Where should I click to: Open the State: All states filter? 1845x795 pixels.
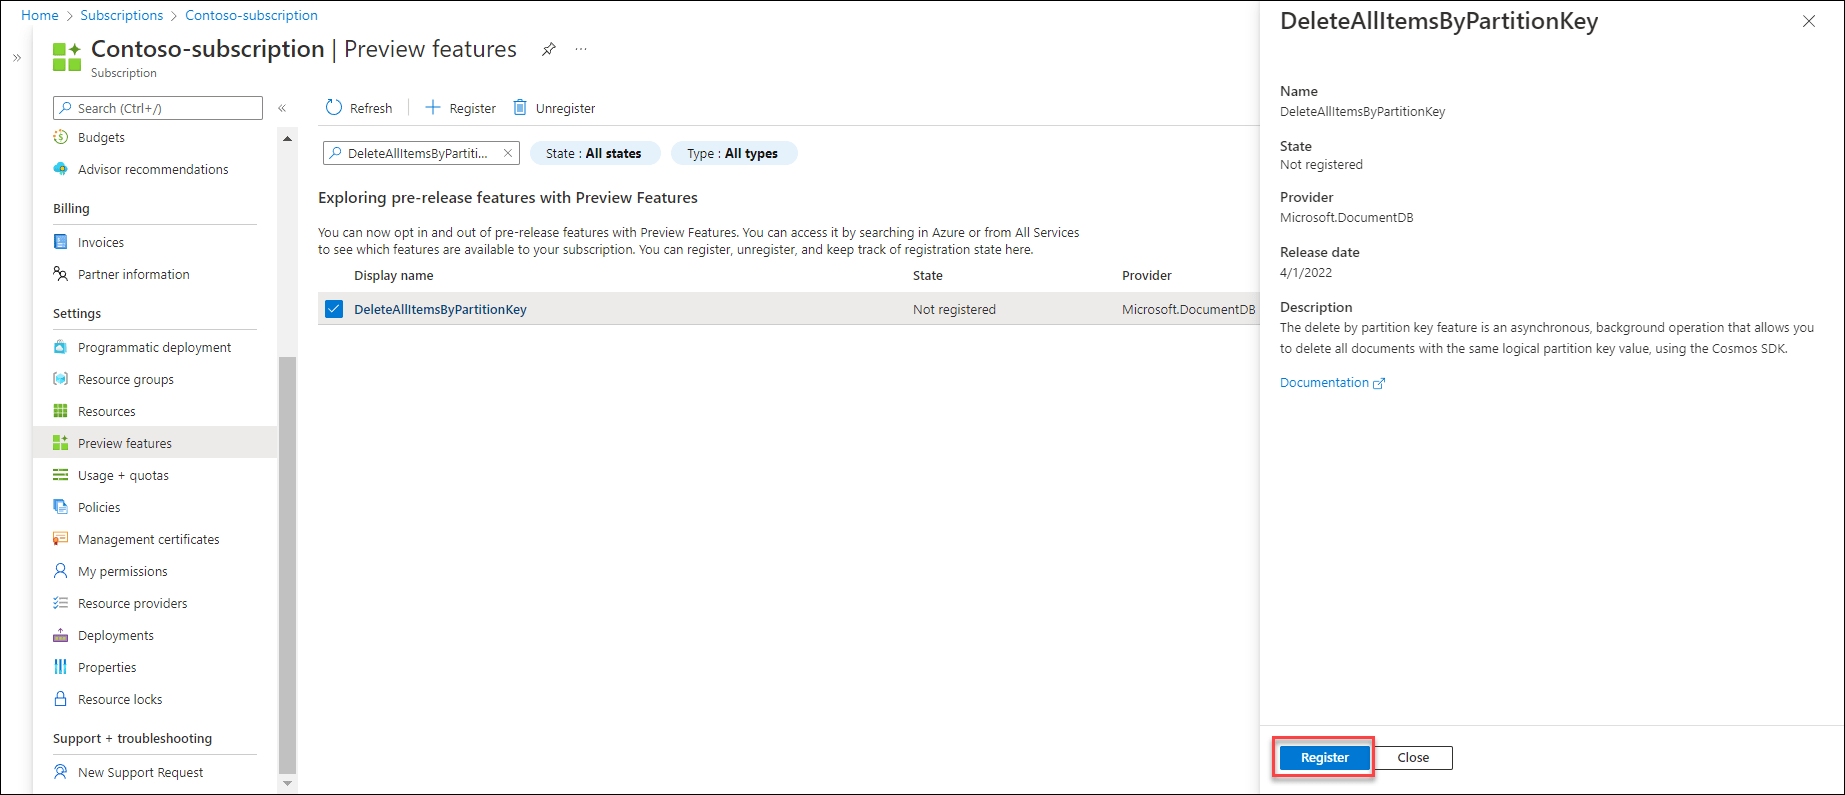pyautogui.click(x=594, y=153)
